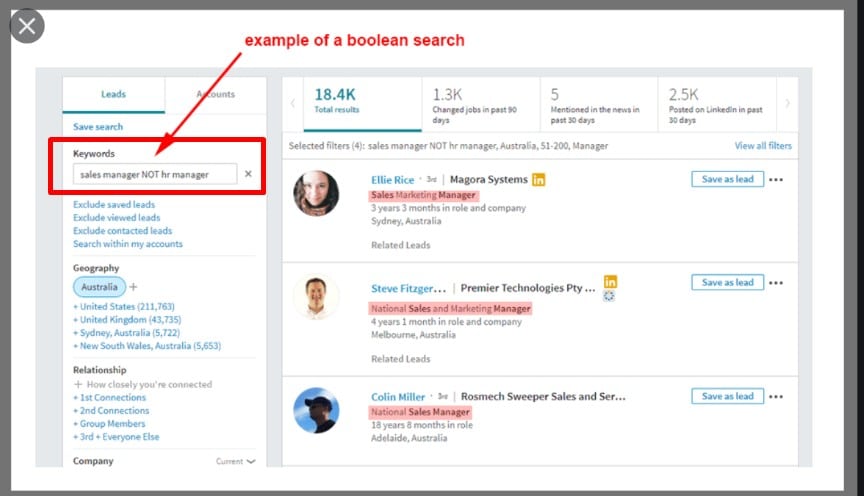The width and height of the screenshot is (864, 496).
Task: Add Group Members relationship filter
Action: point(109,424)
